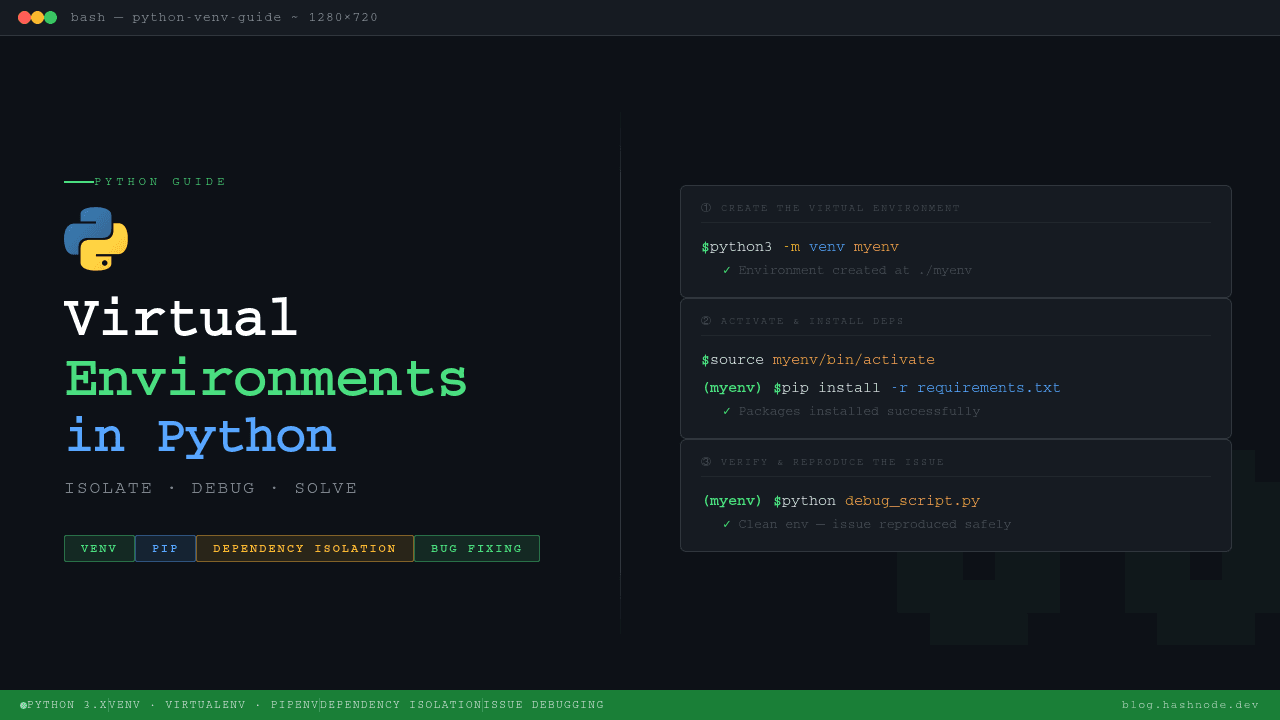The height and width of the screenshot is (720, 1280).
Task: Click the yellow window dot
Action: point(37,17)
